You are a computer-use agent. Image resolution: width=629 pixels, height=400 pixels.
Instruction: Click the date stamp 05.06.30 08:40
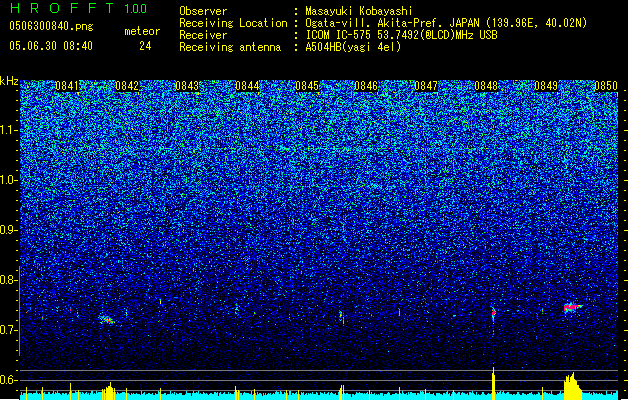51,46
